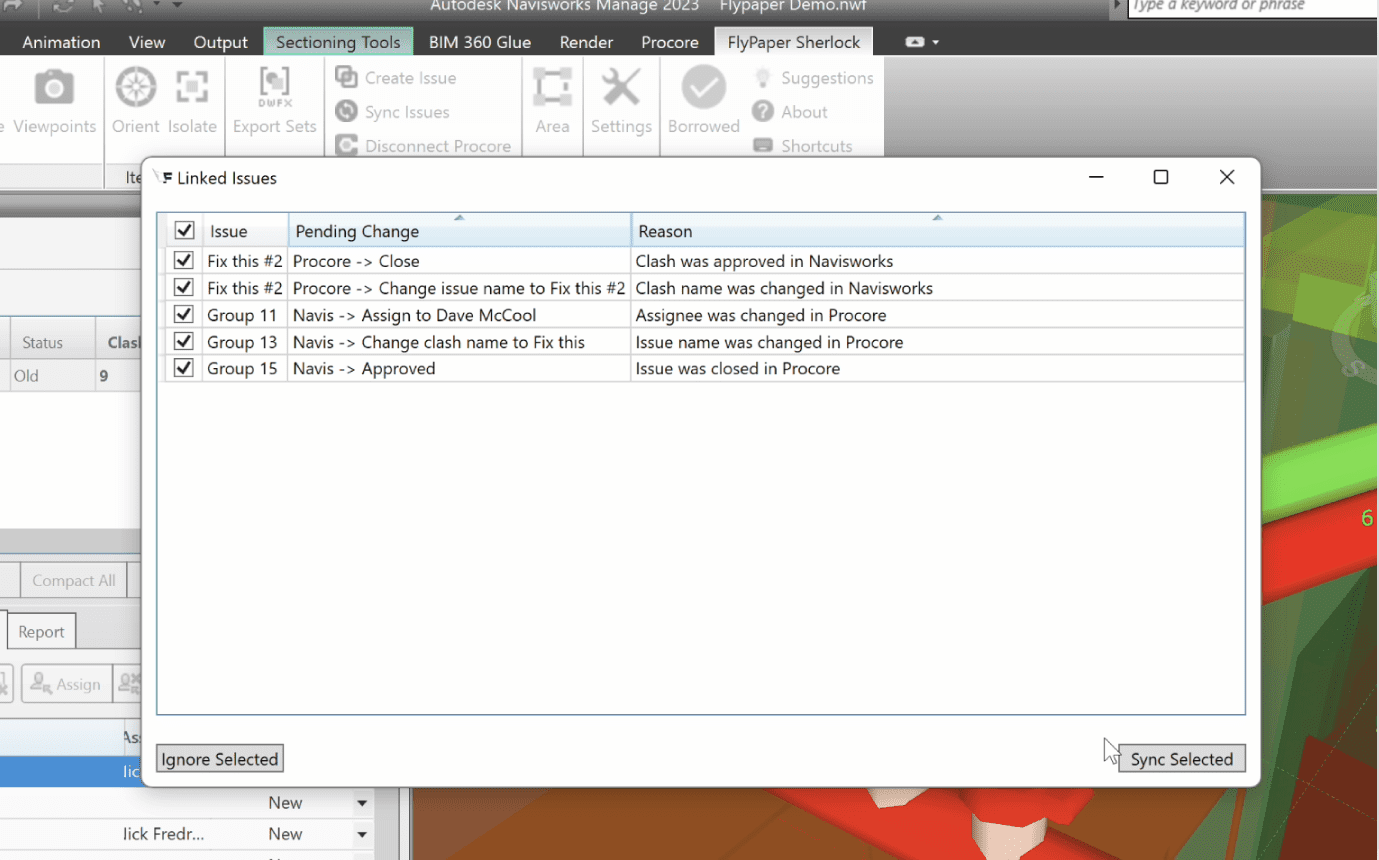The width and height of the screenshot is (1379, 860).
Task: Select 'Issue name was changed in Procore' cell
Action: coord(938,342)
